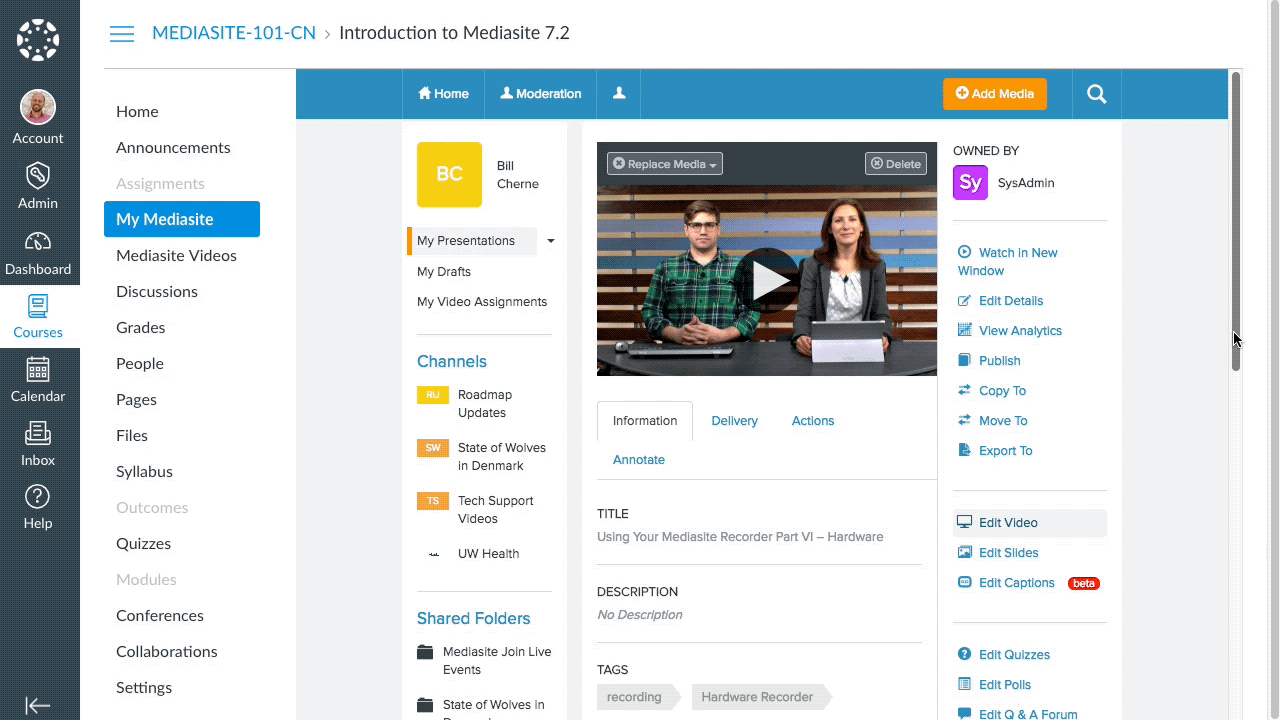Click the user profile icon in Mediasite bar
Image resolution: width=1280 pixels, height=720 pixels.
click(x=619, y=93)
